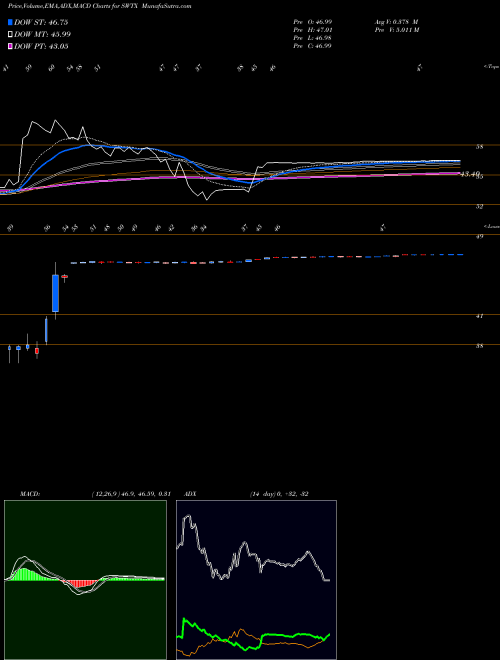Click the 52 axis label on EMA chart

(x=479, y=207)
